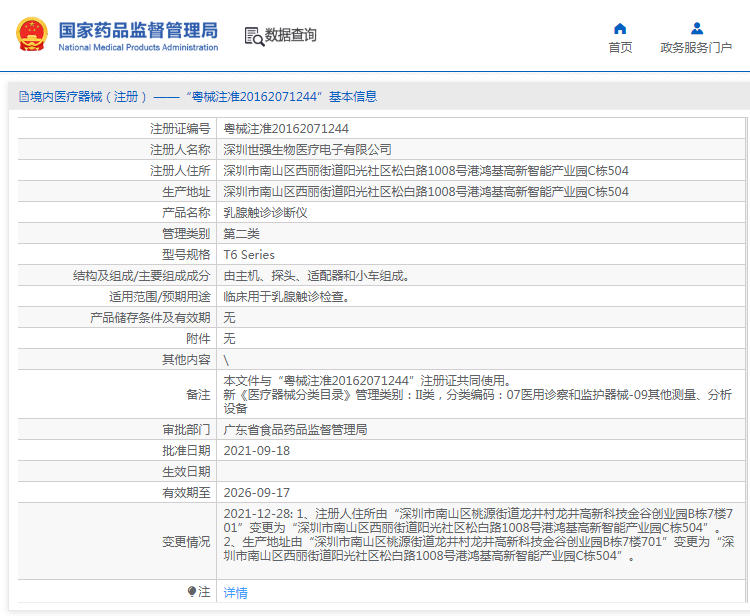Click 适用范围/预期用途 label
This screenshot has height=616, width=750.
pos(160,297)
